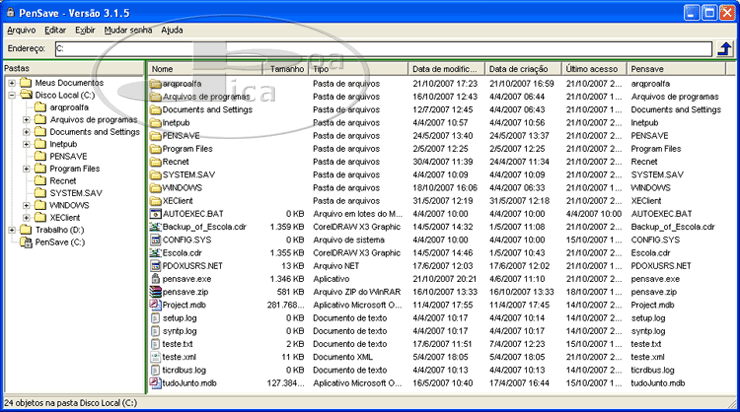Sort by Data de modificação column header
Image resolution: width=740 pixels, height=412 pixels.
coord(446,69)
